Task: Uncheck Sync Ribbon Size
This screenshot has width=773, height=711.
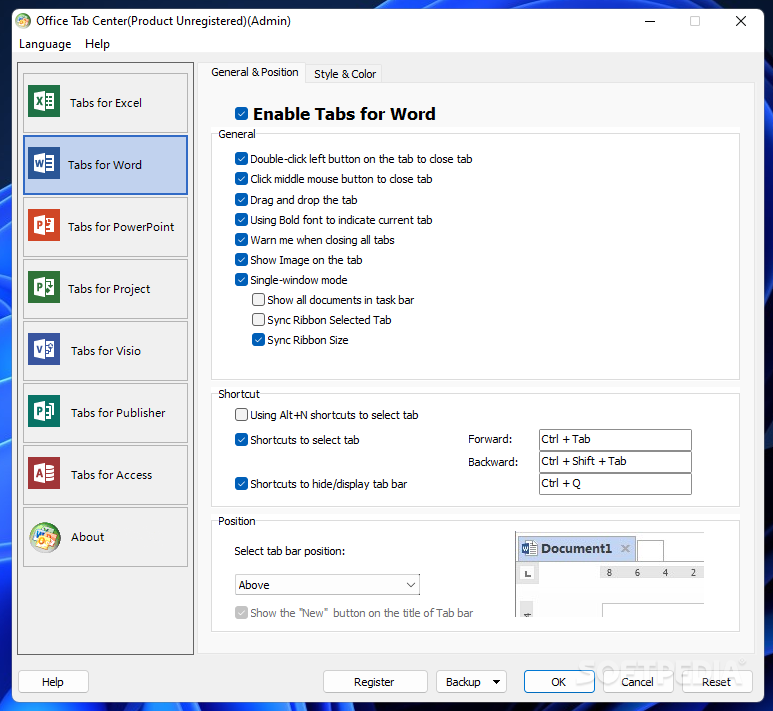Action: (258, 340)
